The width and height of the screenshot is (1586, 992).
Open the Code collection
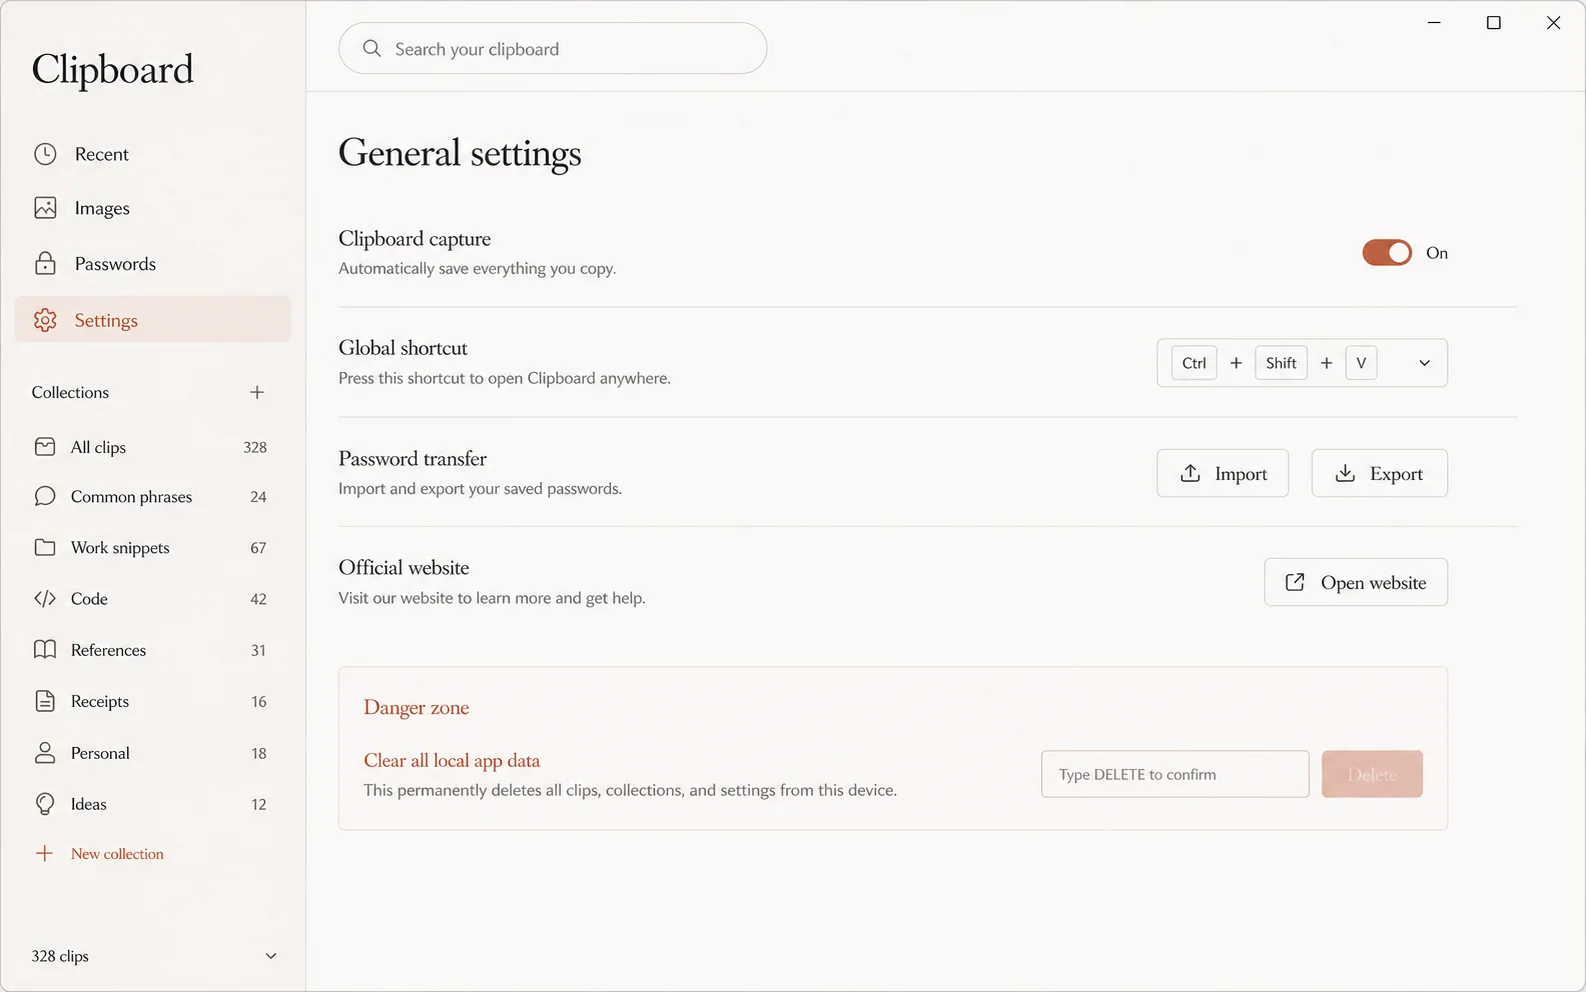tap(153, 599)
